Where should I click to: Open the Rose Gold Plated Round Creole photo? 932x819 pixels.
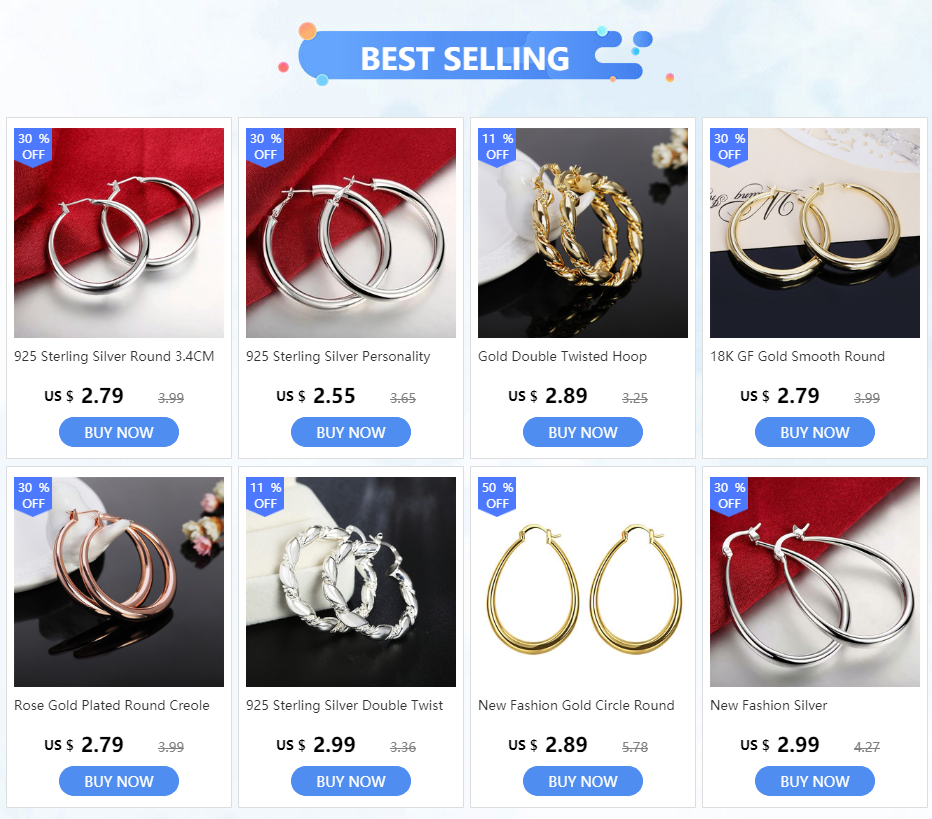(x=119, y=582)
